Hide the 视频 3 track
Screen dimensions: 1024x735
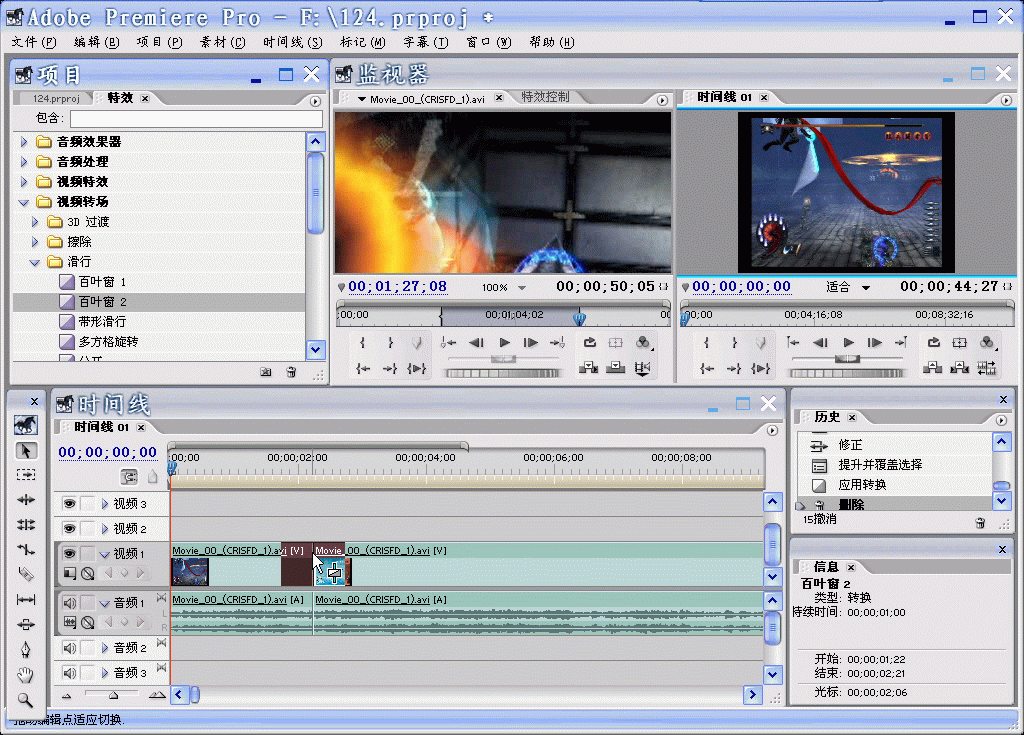(69, 503)
